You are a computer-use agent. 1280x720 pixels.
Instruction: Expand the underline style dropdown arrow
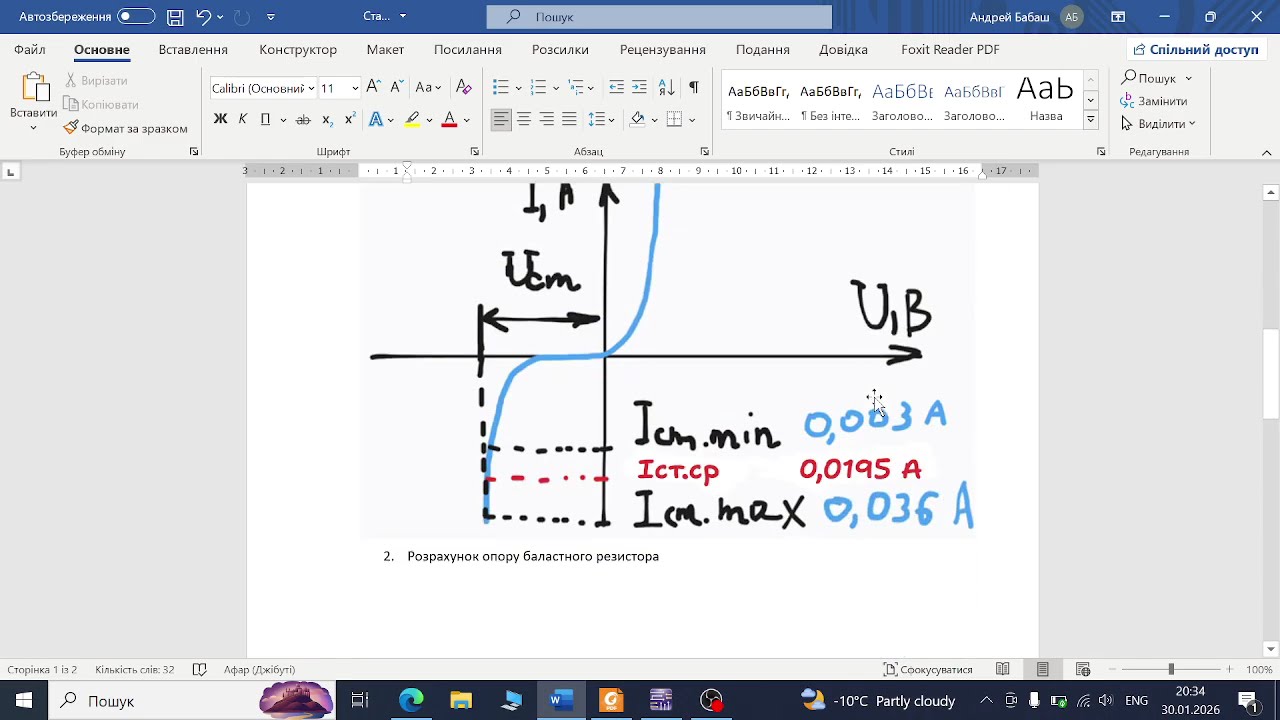point(283,120)
